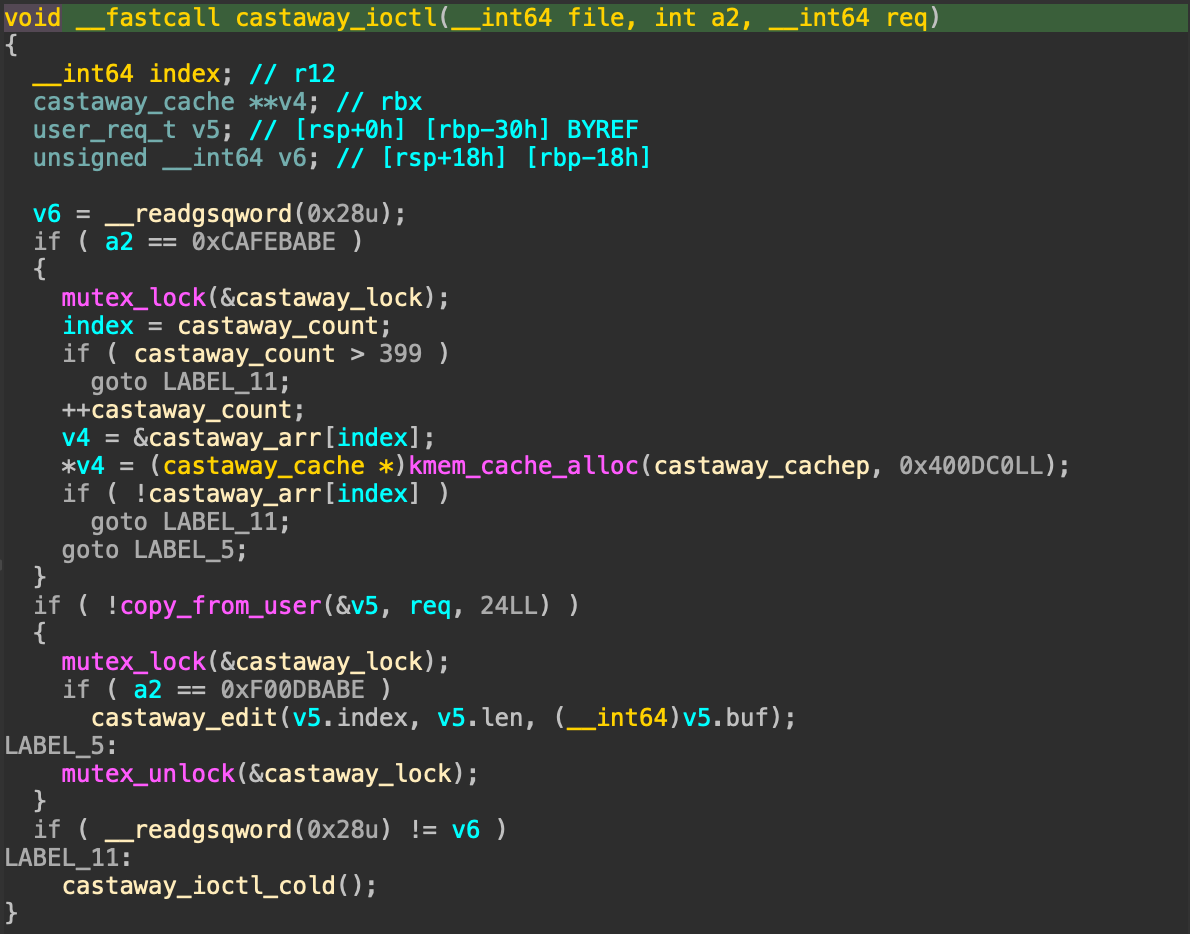Click the castaway_edit function call

[x=184, y=717]
